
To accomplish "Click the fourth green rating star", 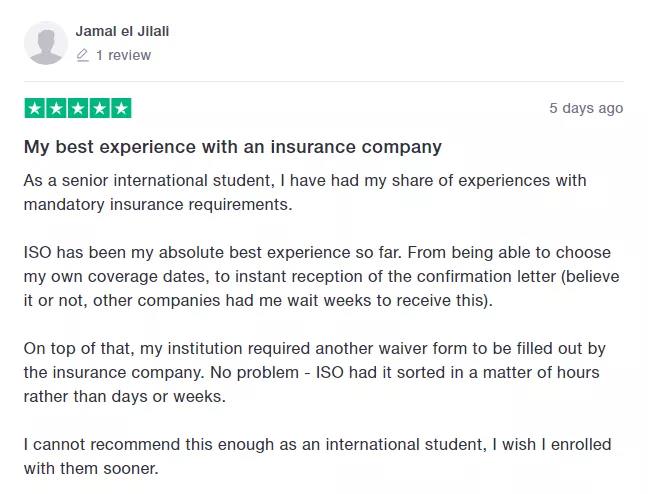I will click(99, 108).
